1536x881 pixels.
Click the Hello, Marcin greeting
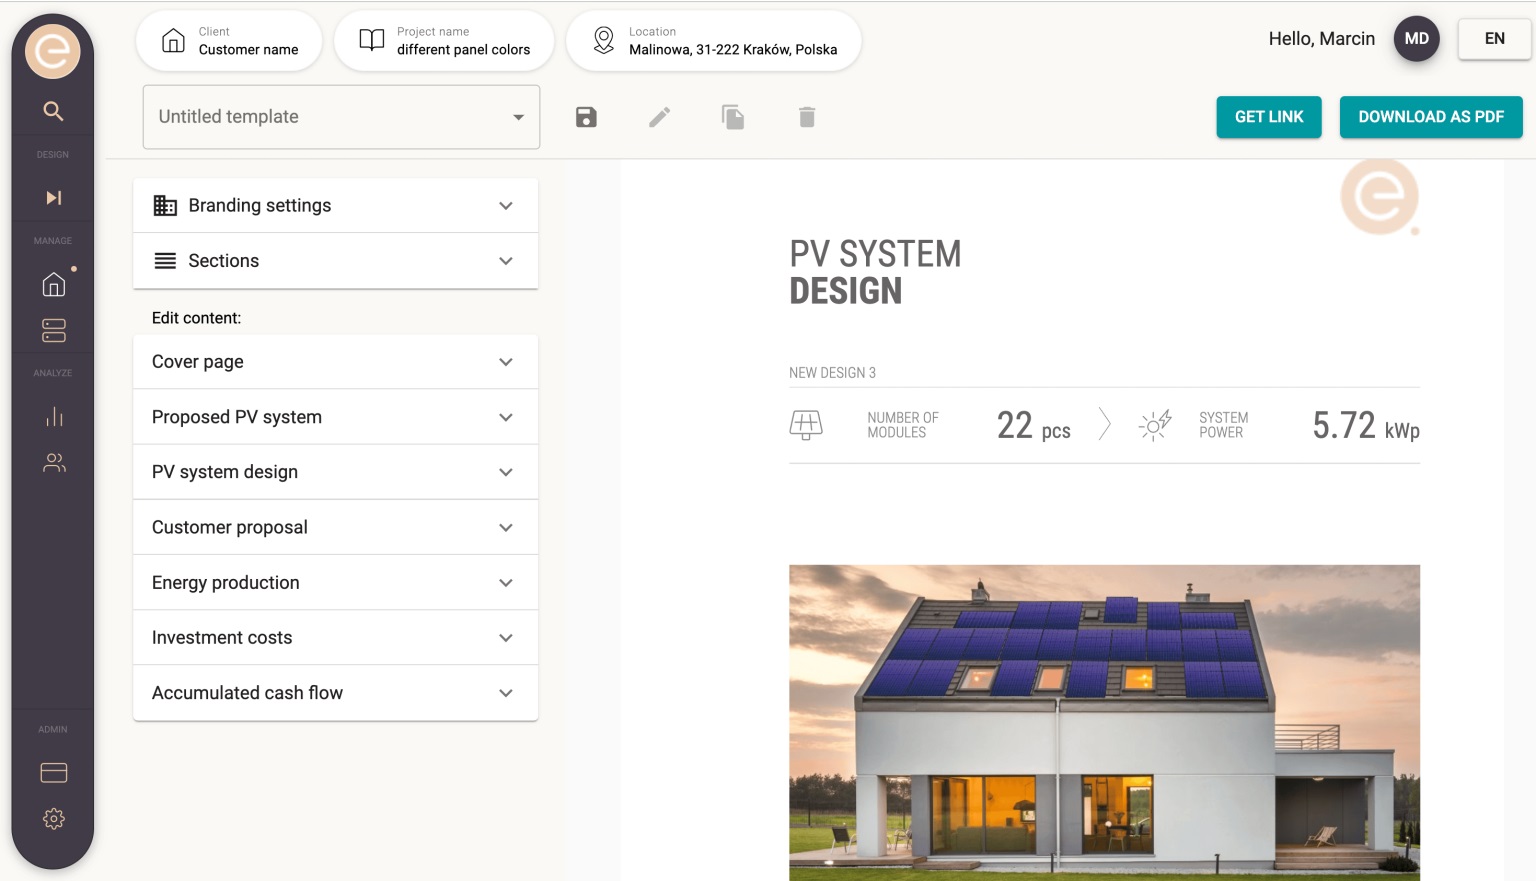point(1321,39)
